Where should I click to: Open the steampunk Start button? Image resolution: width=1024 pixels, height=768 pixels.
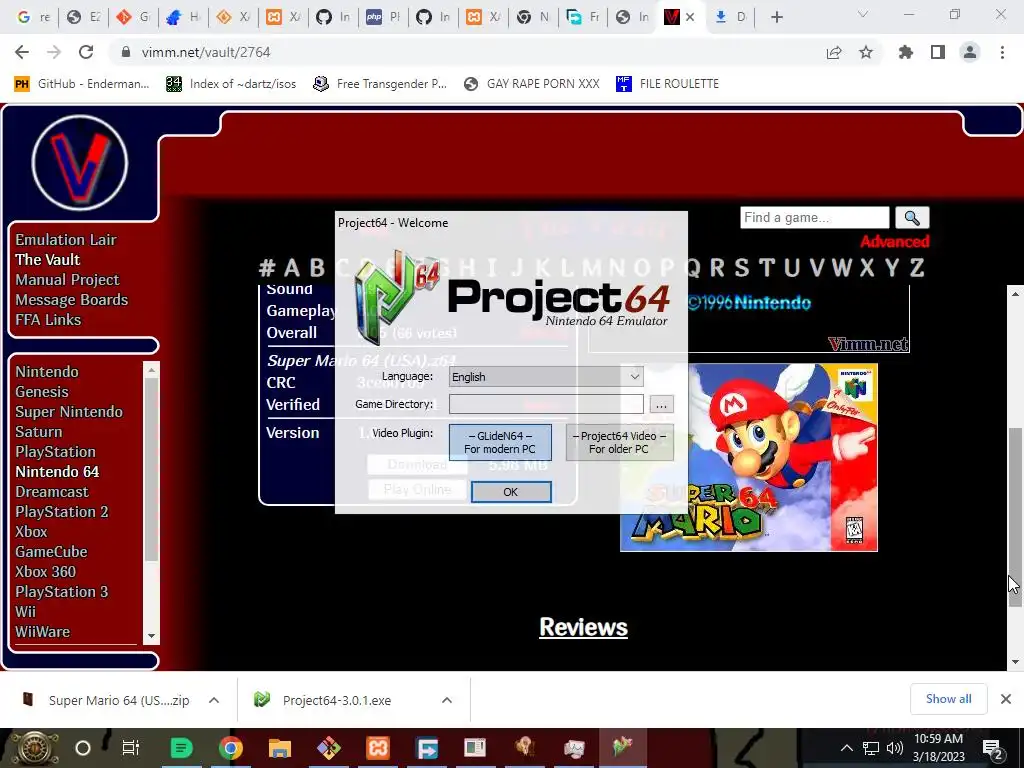click(x=33, y=748)
